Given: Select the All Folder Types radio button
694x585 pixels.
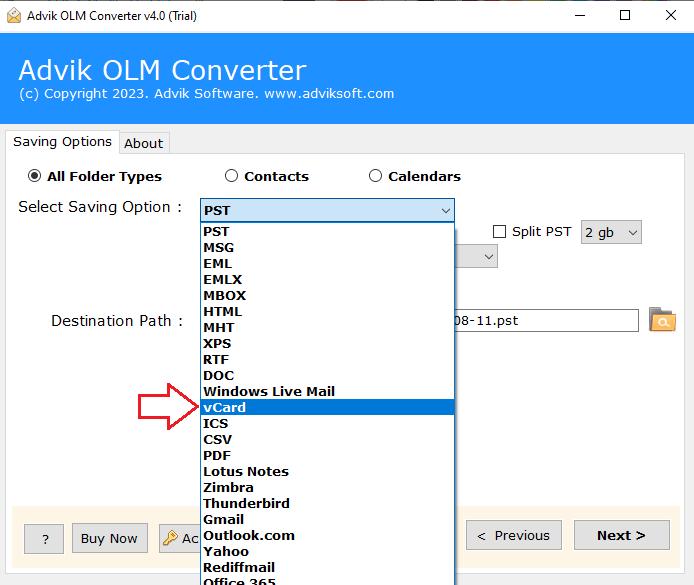Looking at the screenshot, I should (35, 176).
